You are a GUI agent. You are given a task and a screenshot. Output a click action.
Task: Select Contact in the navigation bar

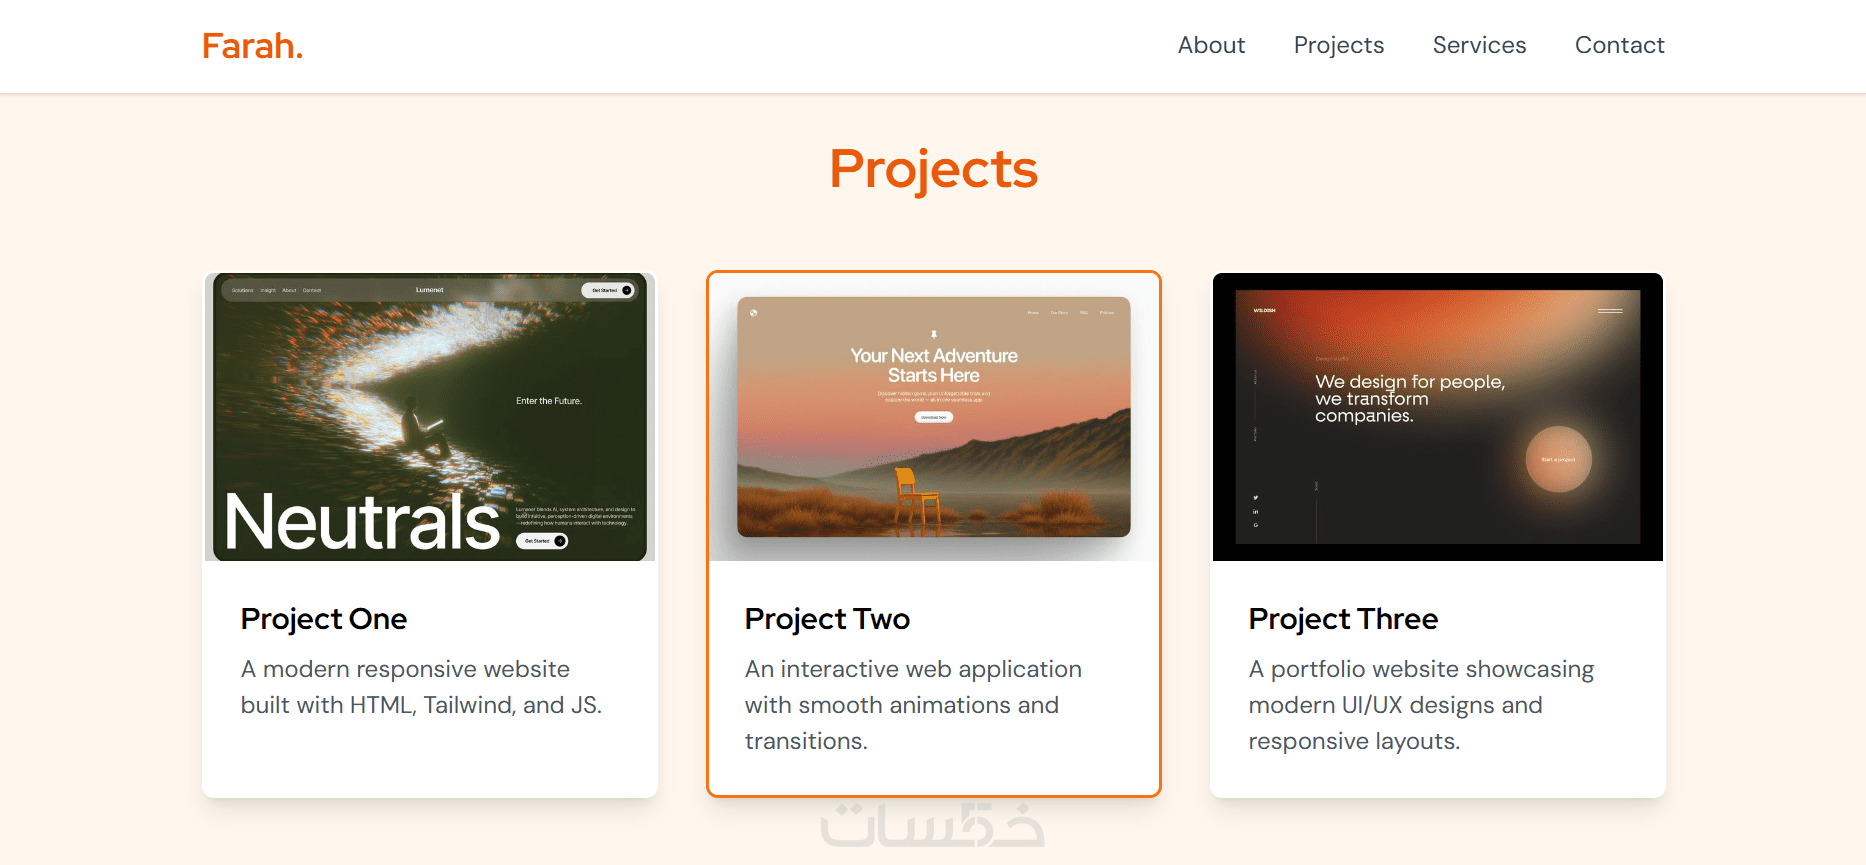(1619, 45)
